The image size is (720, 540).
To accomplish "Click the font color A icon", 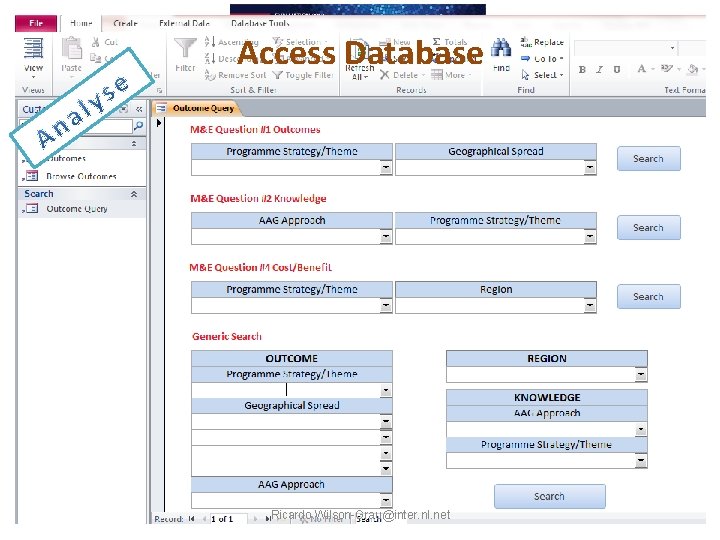I will (641, 69).
